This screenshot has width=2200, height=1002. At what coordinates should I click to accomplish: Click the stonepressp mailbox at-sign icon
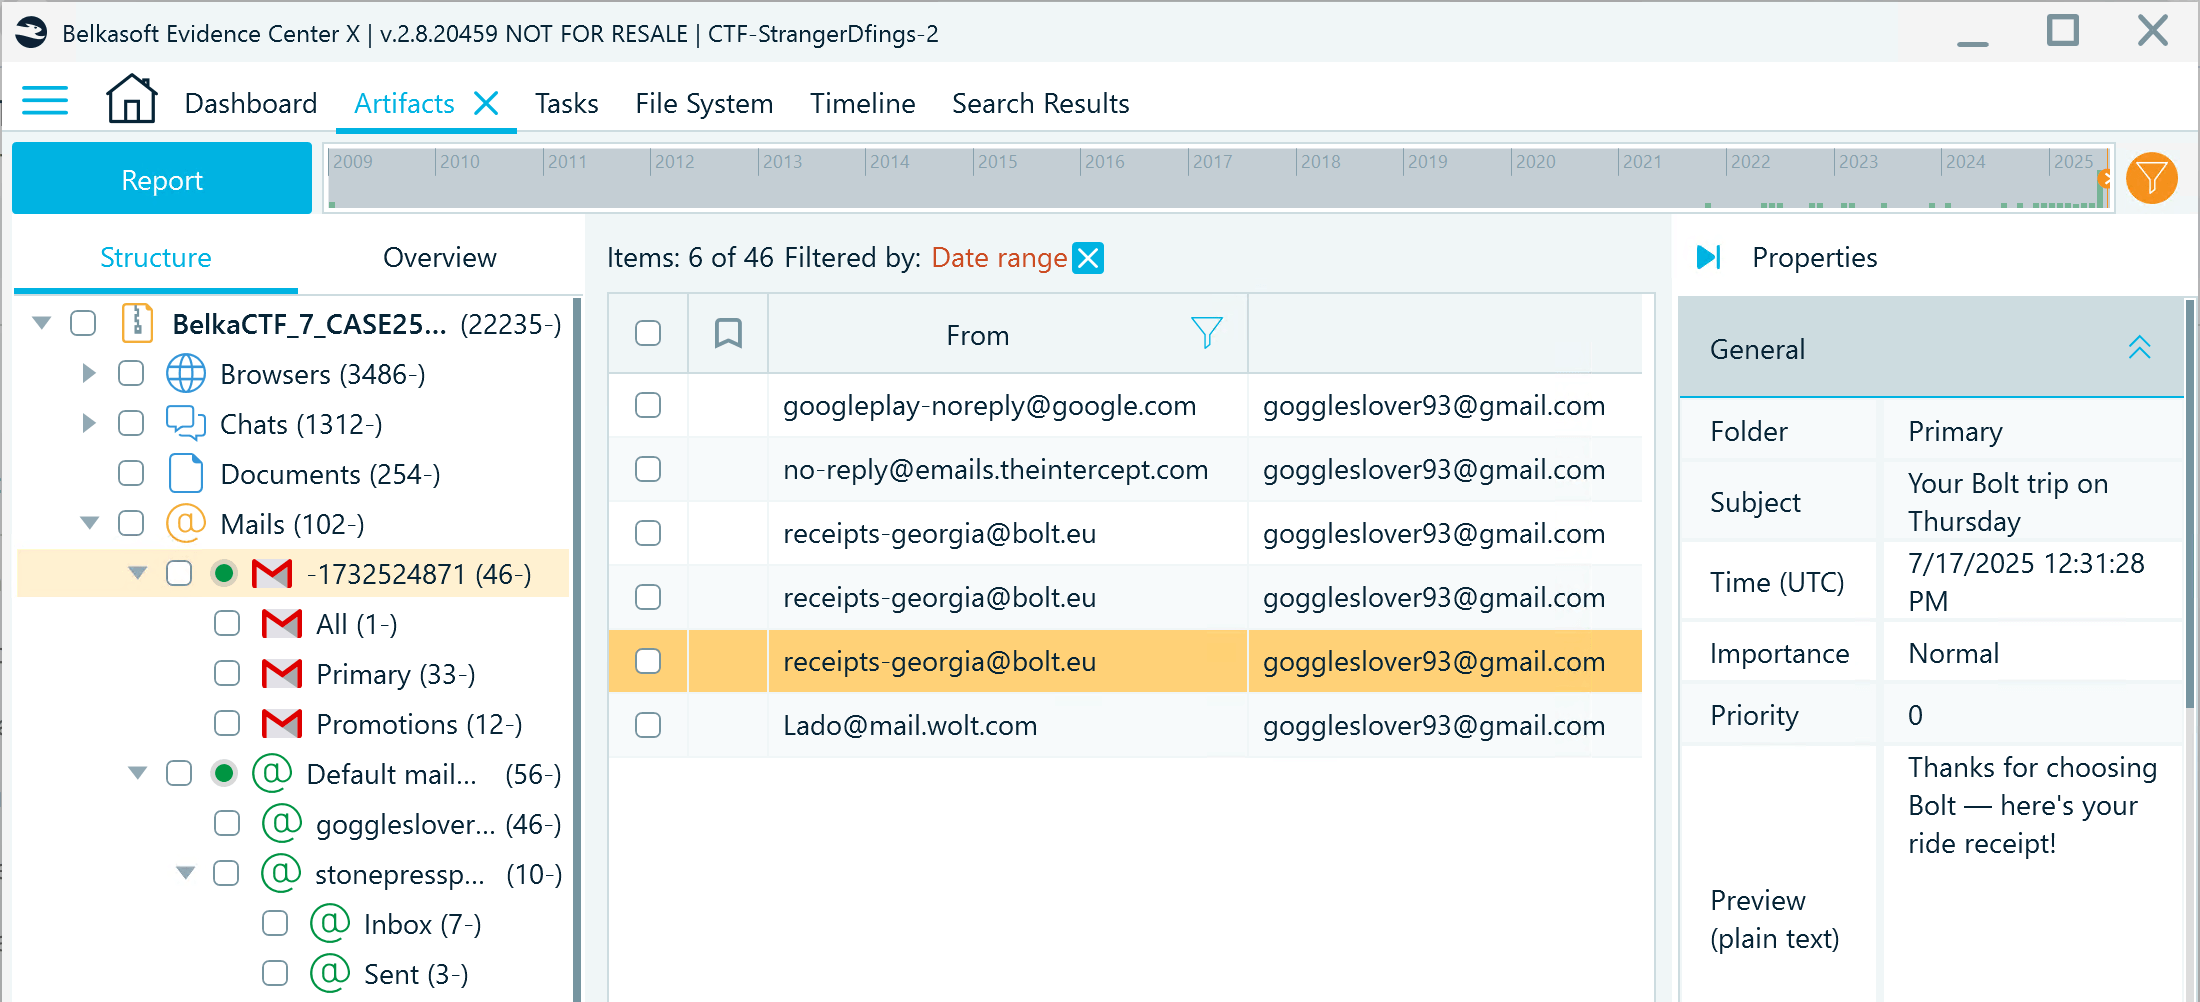point(281,873)
